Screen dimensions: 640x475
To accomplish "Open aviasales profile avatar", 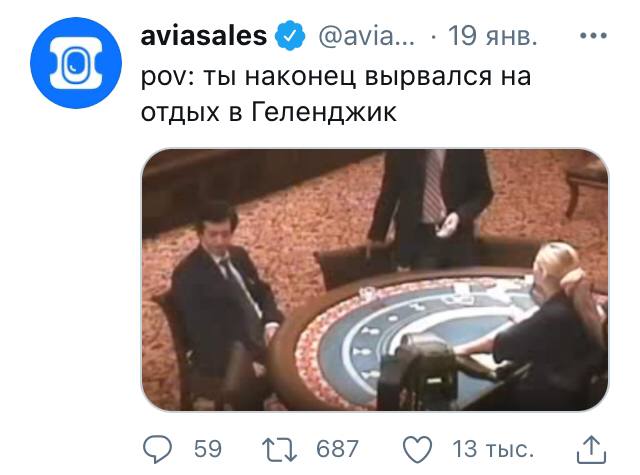I will coord(76,63).
